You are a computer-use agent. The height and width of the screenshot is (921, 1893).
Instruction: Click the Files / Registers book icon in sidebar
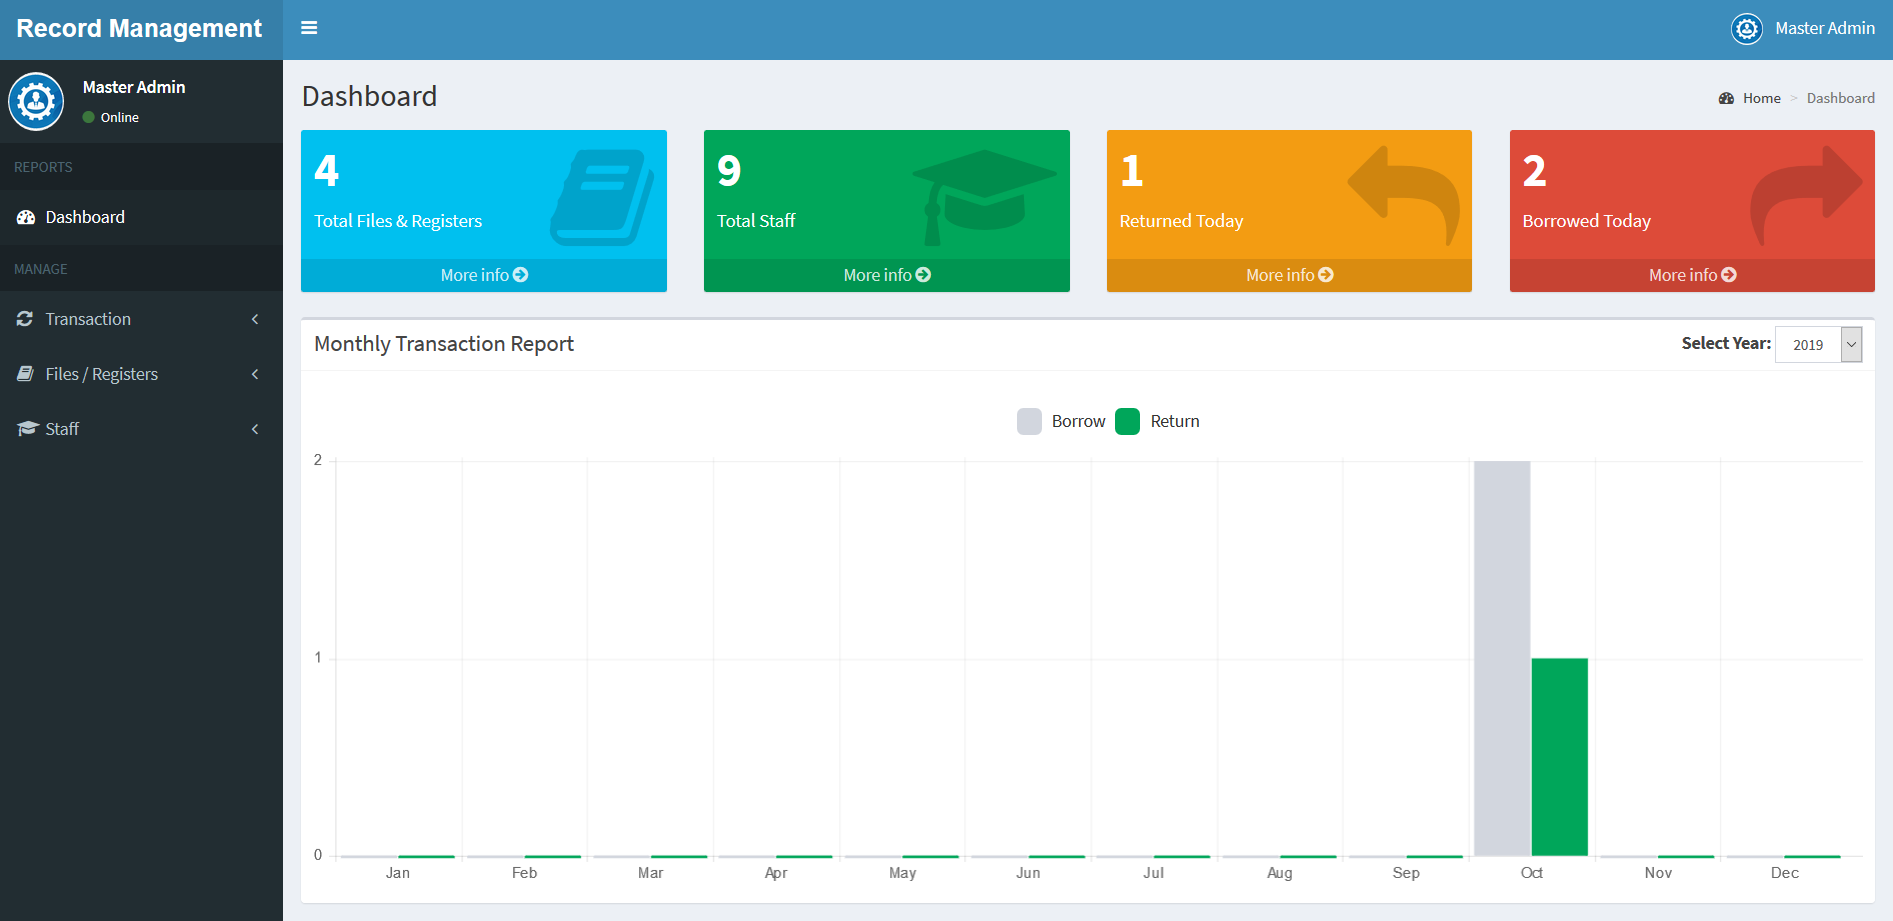point(25,373)
